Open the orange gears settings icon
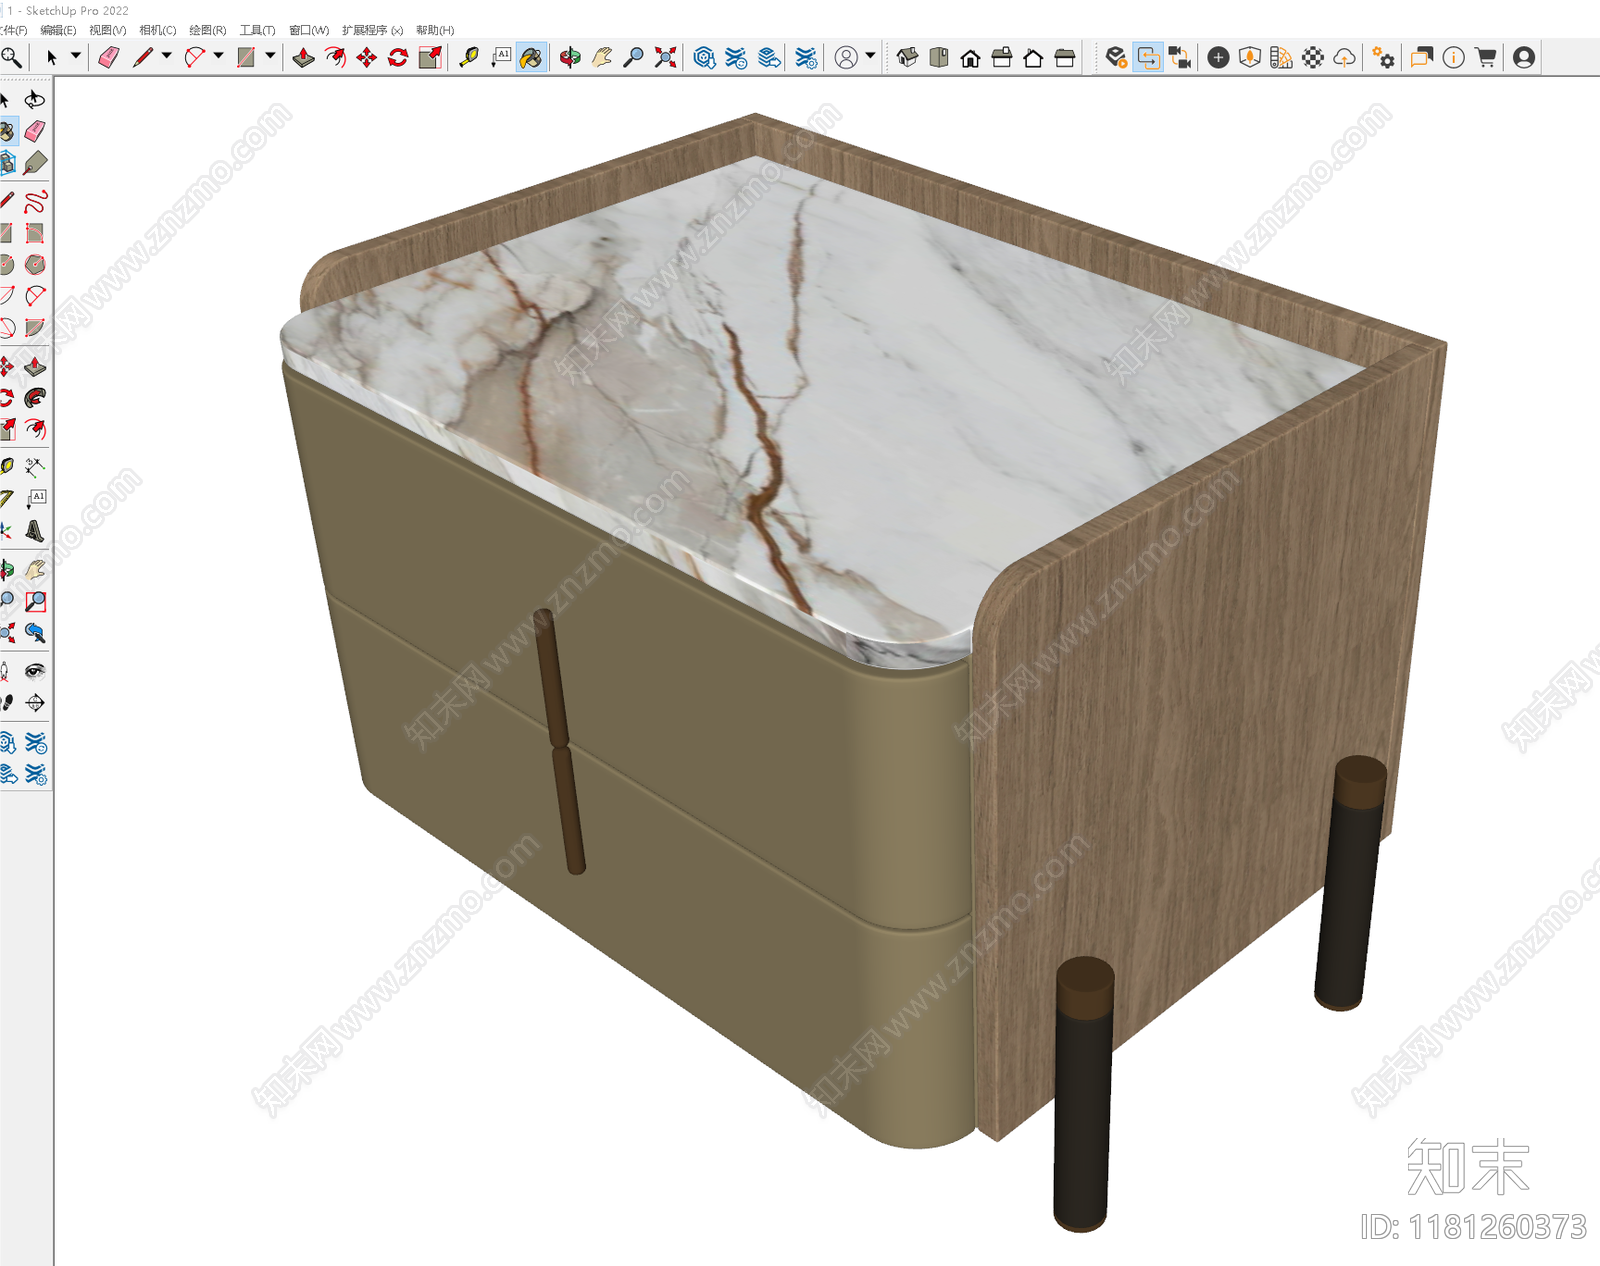The width and height of the screenshot is (1600, 1266). (x=1383, y=58)
